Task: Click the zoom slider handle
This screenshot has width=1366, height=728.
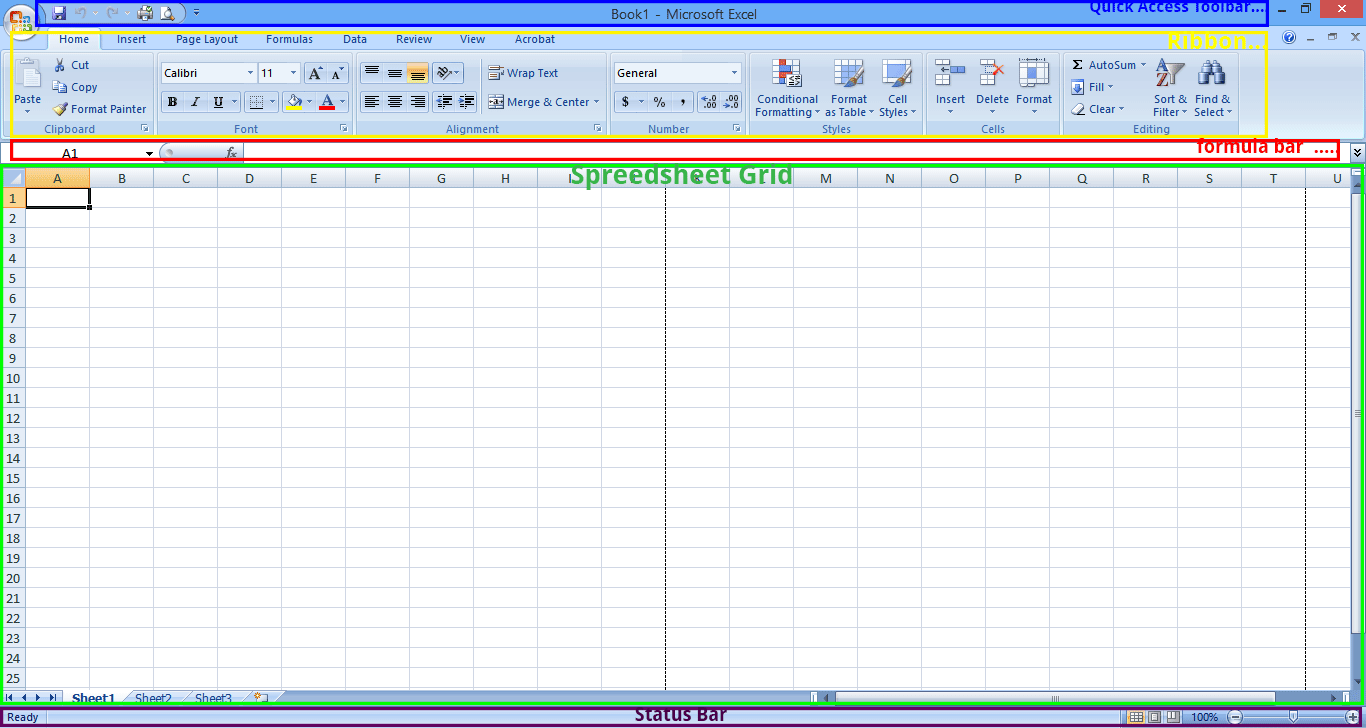Action: coord(1293,717)
